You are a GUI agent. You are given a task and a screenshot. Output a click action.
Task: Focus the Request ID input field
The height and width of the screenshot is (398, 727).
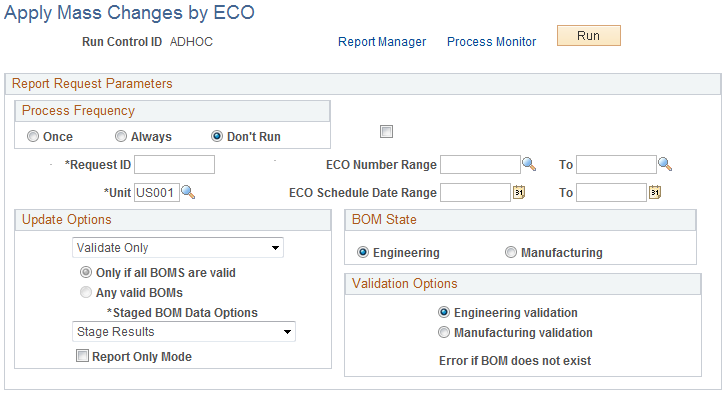click(x=174, y=165)
